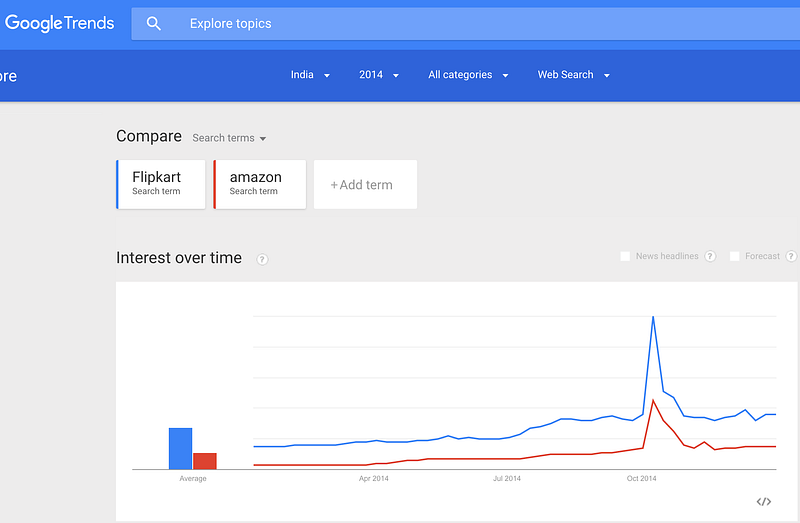Click the blue Average bar for Flipkart
The image size is (800, 523).
pos(181,449)
